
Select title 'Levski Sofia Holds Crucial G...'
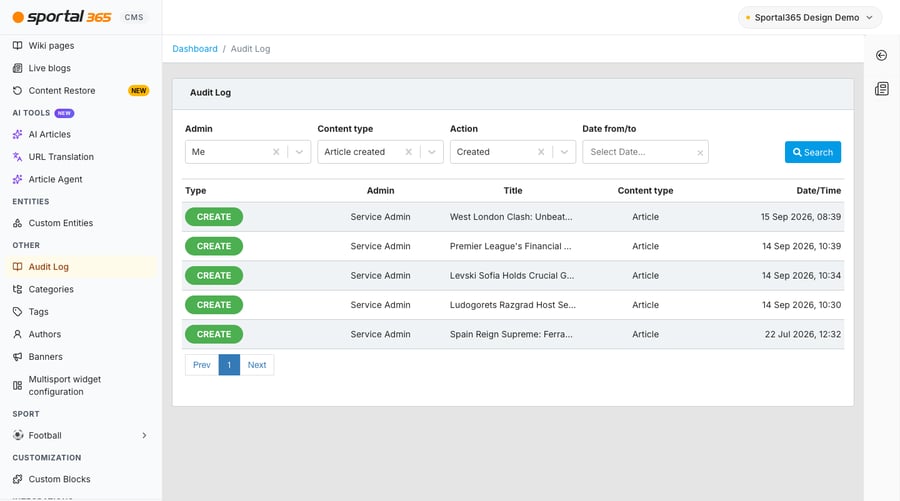click(512, 275)
